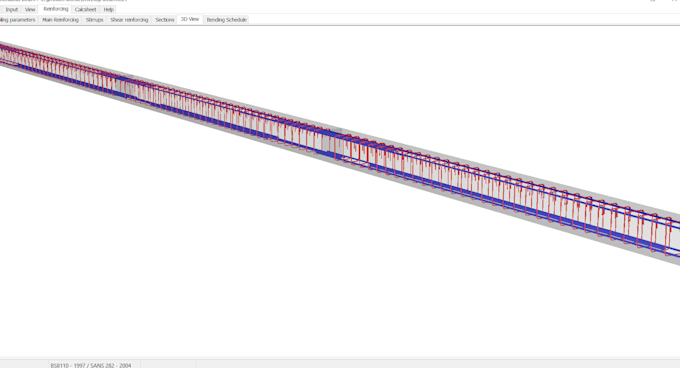This screenshot has width=680, height=368.
Task: Open the Input tab
Action: pyautogui.click(x=12, y=10)
